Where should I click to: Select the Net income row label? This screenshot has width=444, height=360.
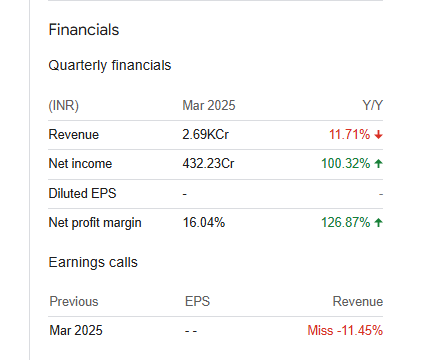[80, 164]
